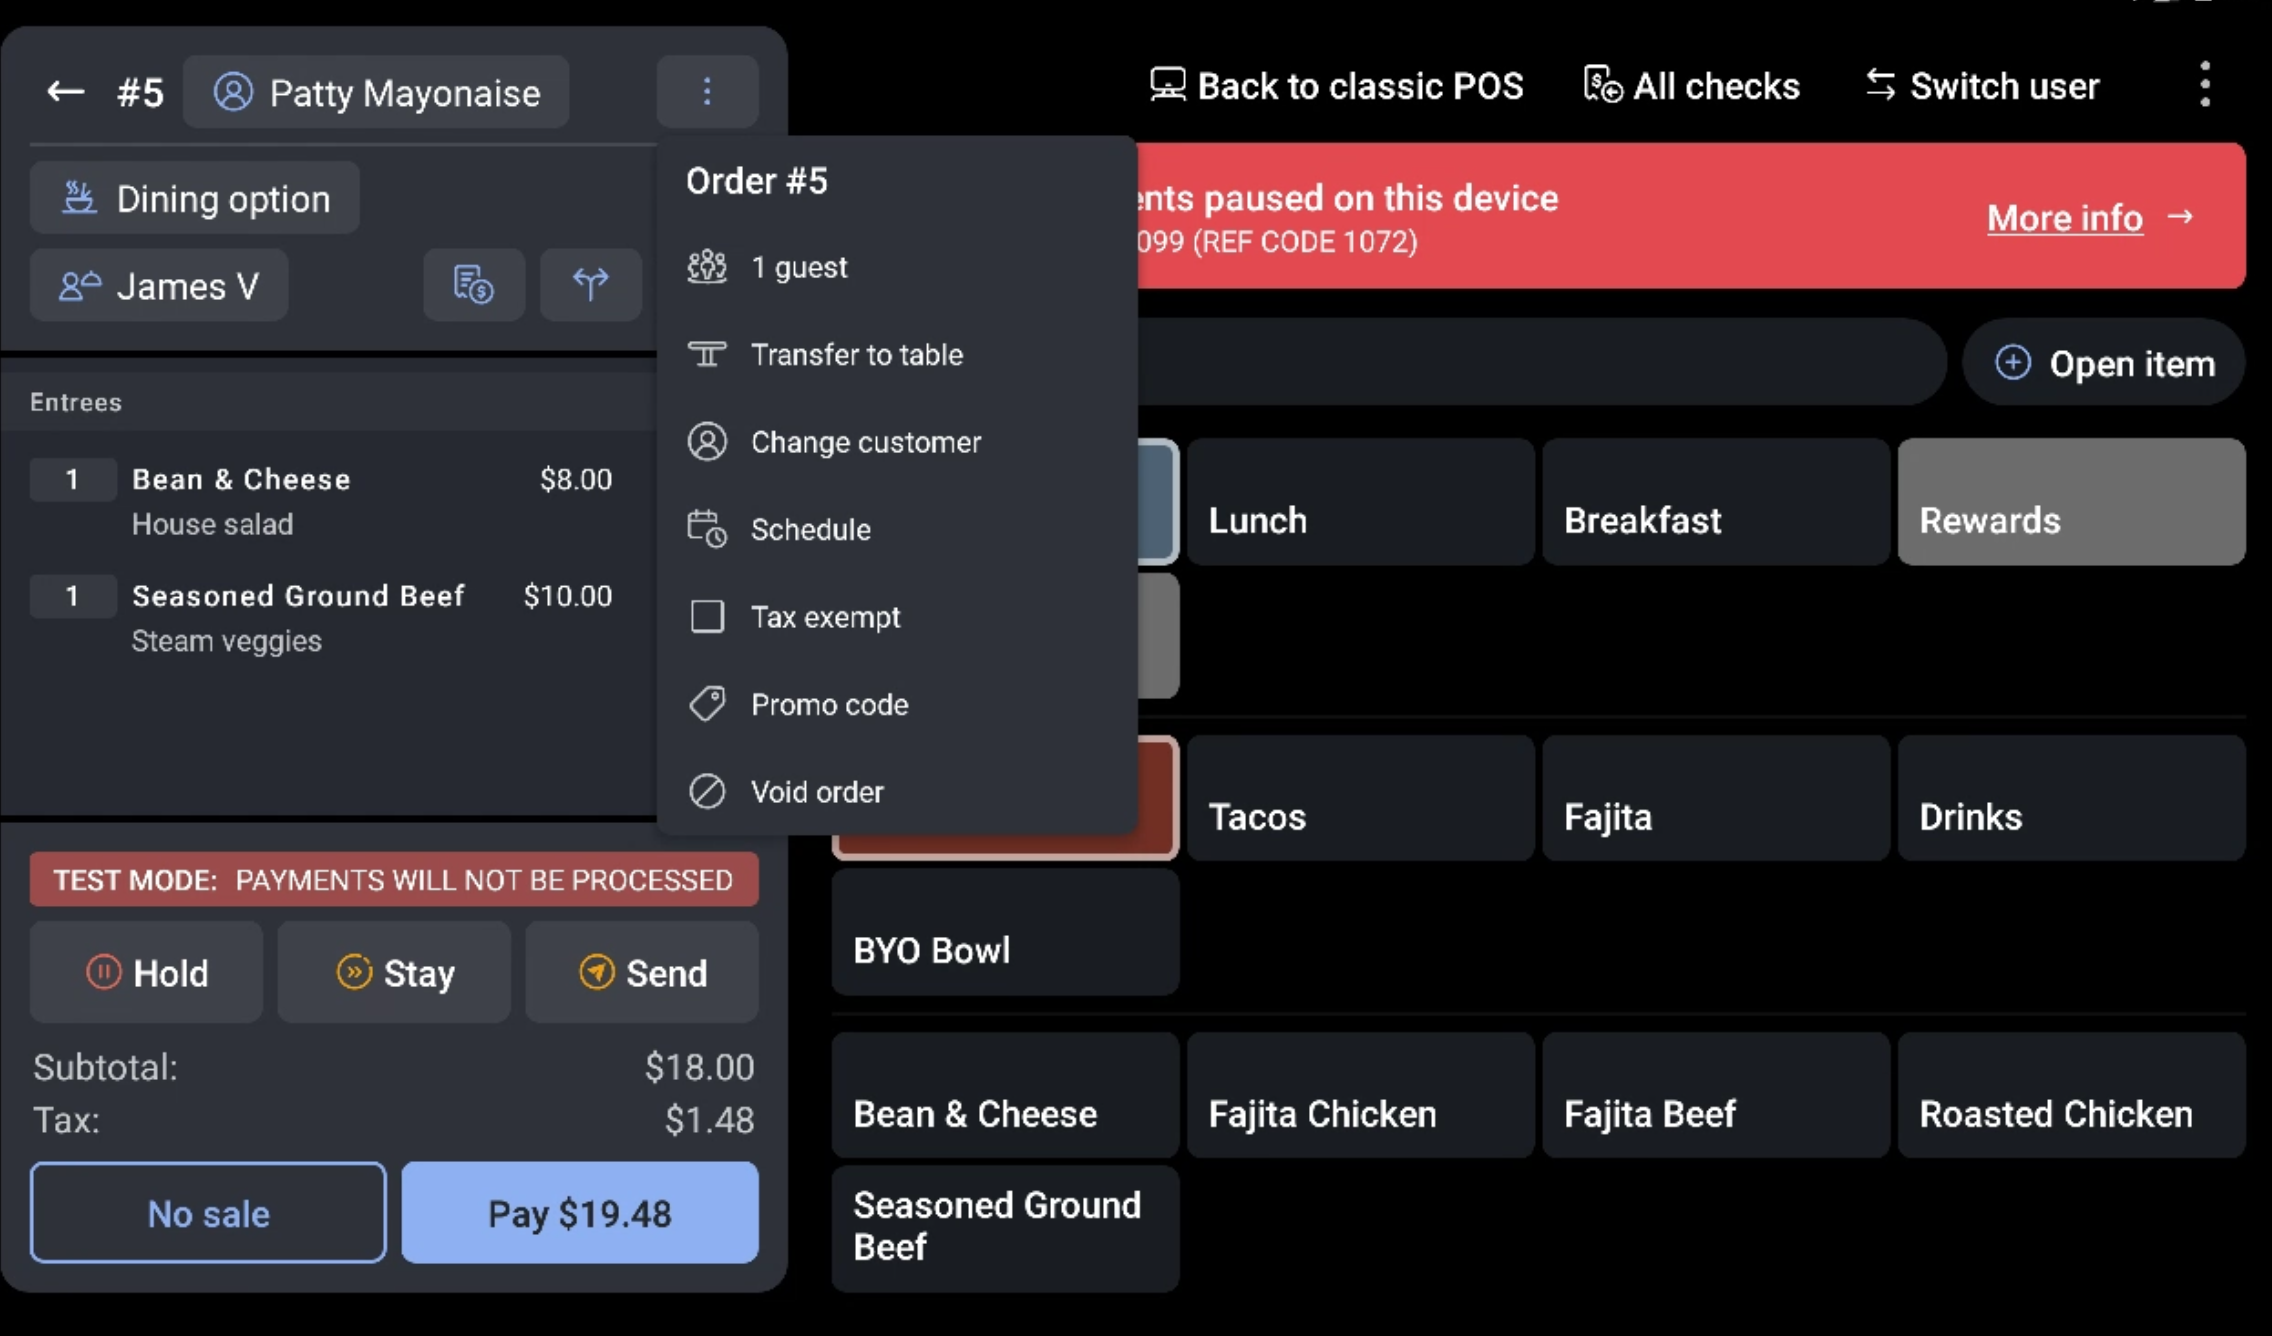Image resolution: width=2272 pixels, height=1336 pixels.
Task: Add an Open item to the order
Action: coord(2104,364)
